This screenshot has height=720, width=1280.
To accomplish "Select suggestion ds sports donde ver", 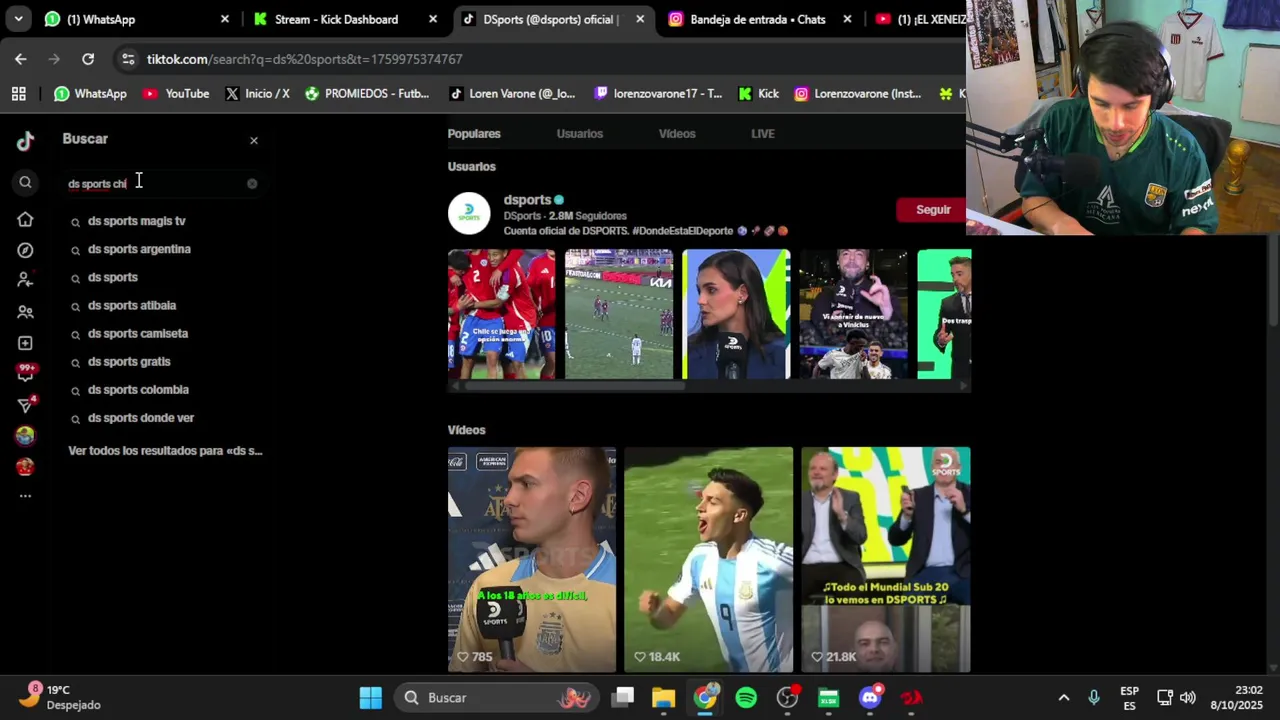I will coord(140,417).
